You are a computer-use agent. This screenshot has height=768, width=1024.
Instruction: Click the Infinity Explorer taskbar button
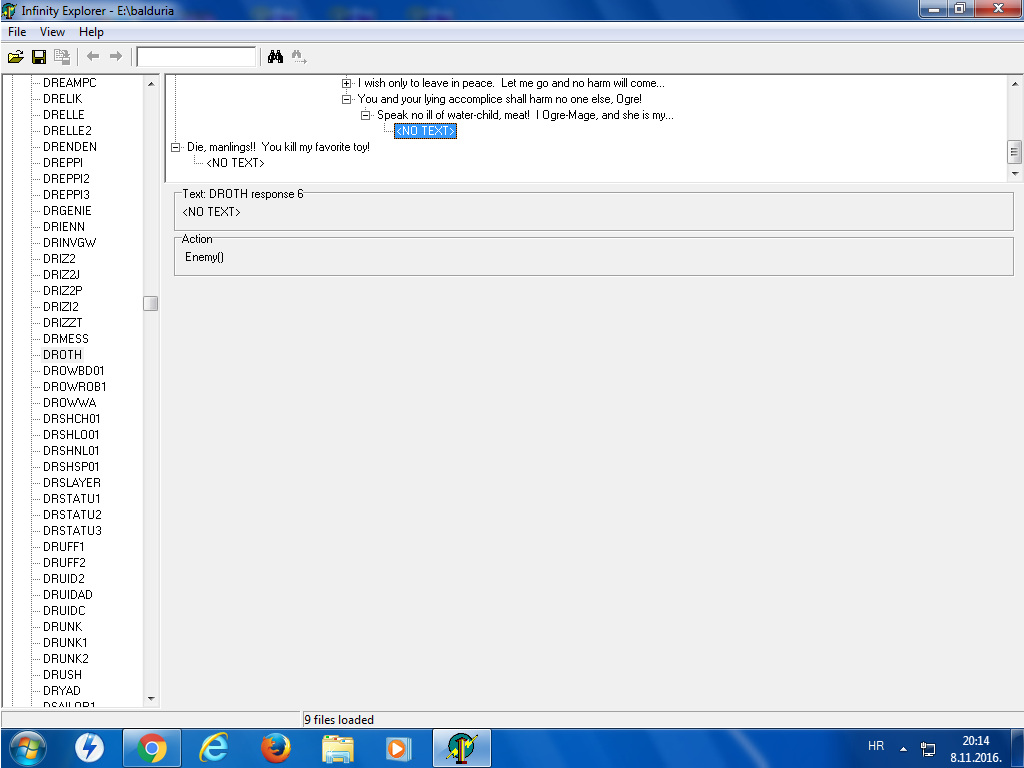462,748
